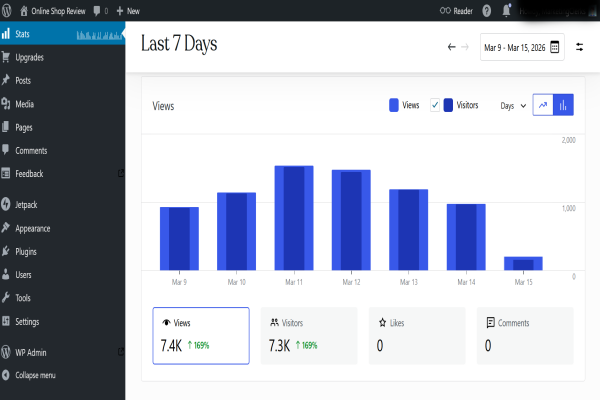Open the Mar 9 - Mar 15 date picker
This screenshot has height=400, width=600.
click(522, 47)
